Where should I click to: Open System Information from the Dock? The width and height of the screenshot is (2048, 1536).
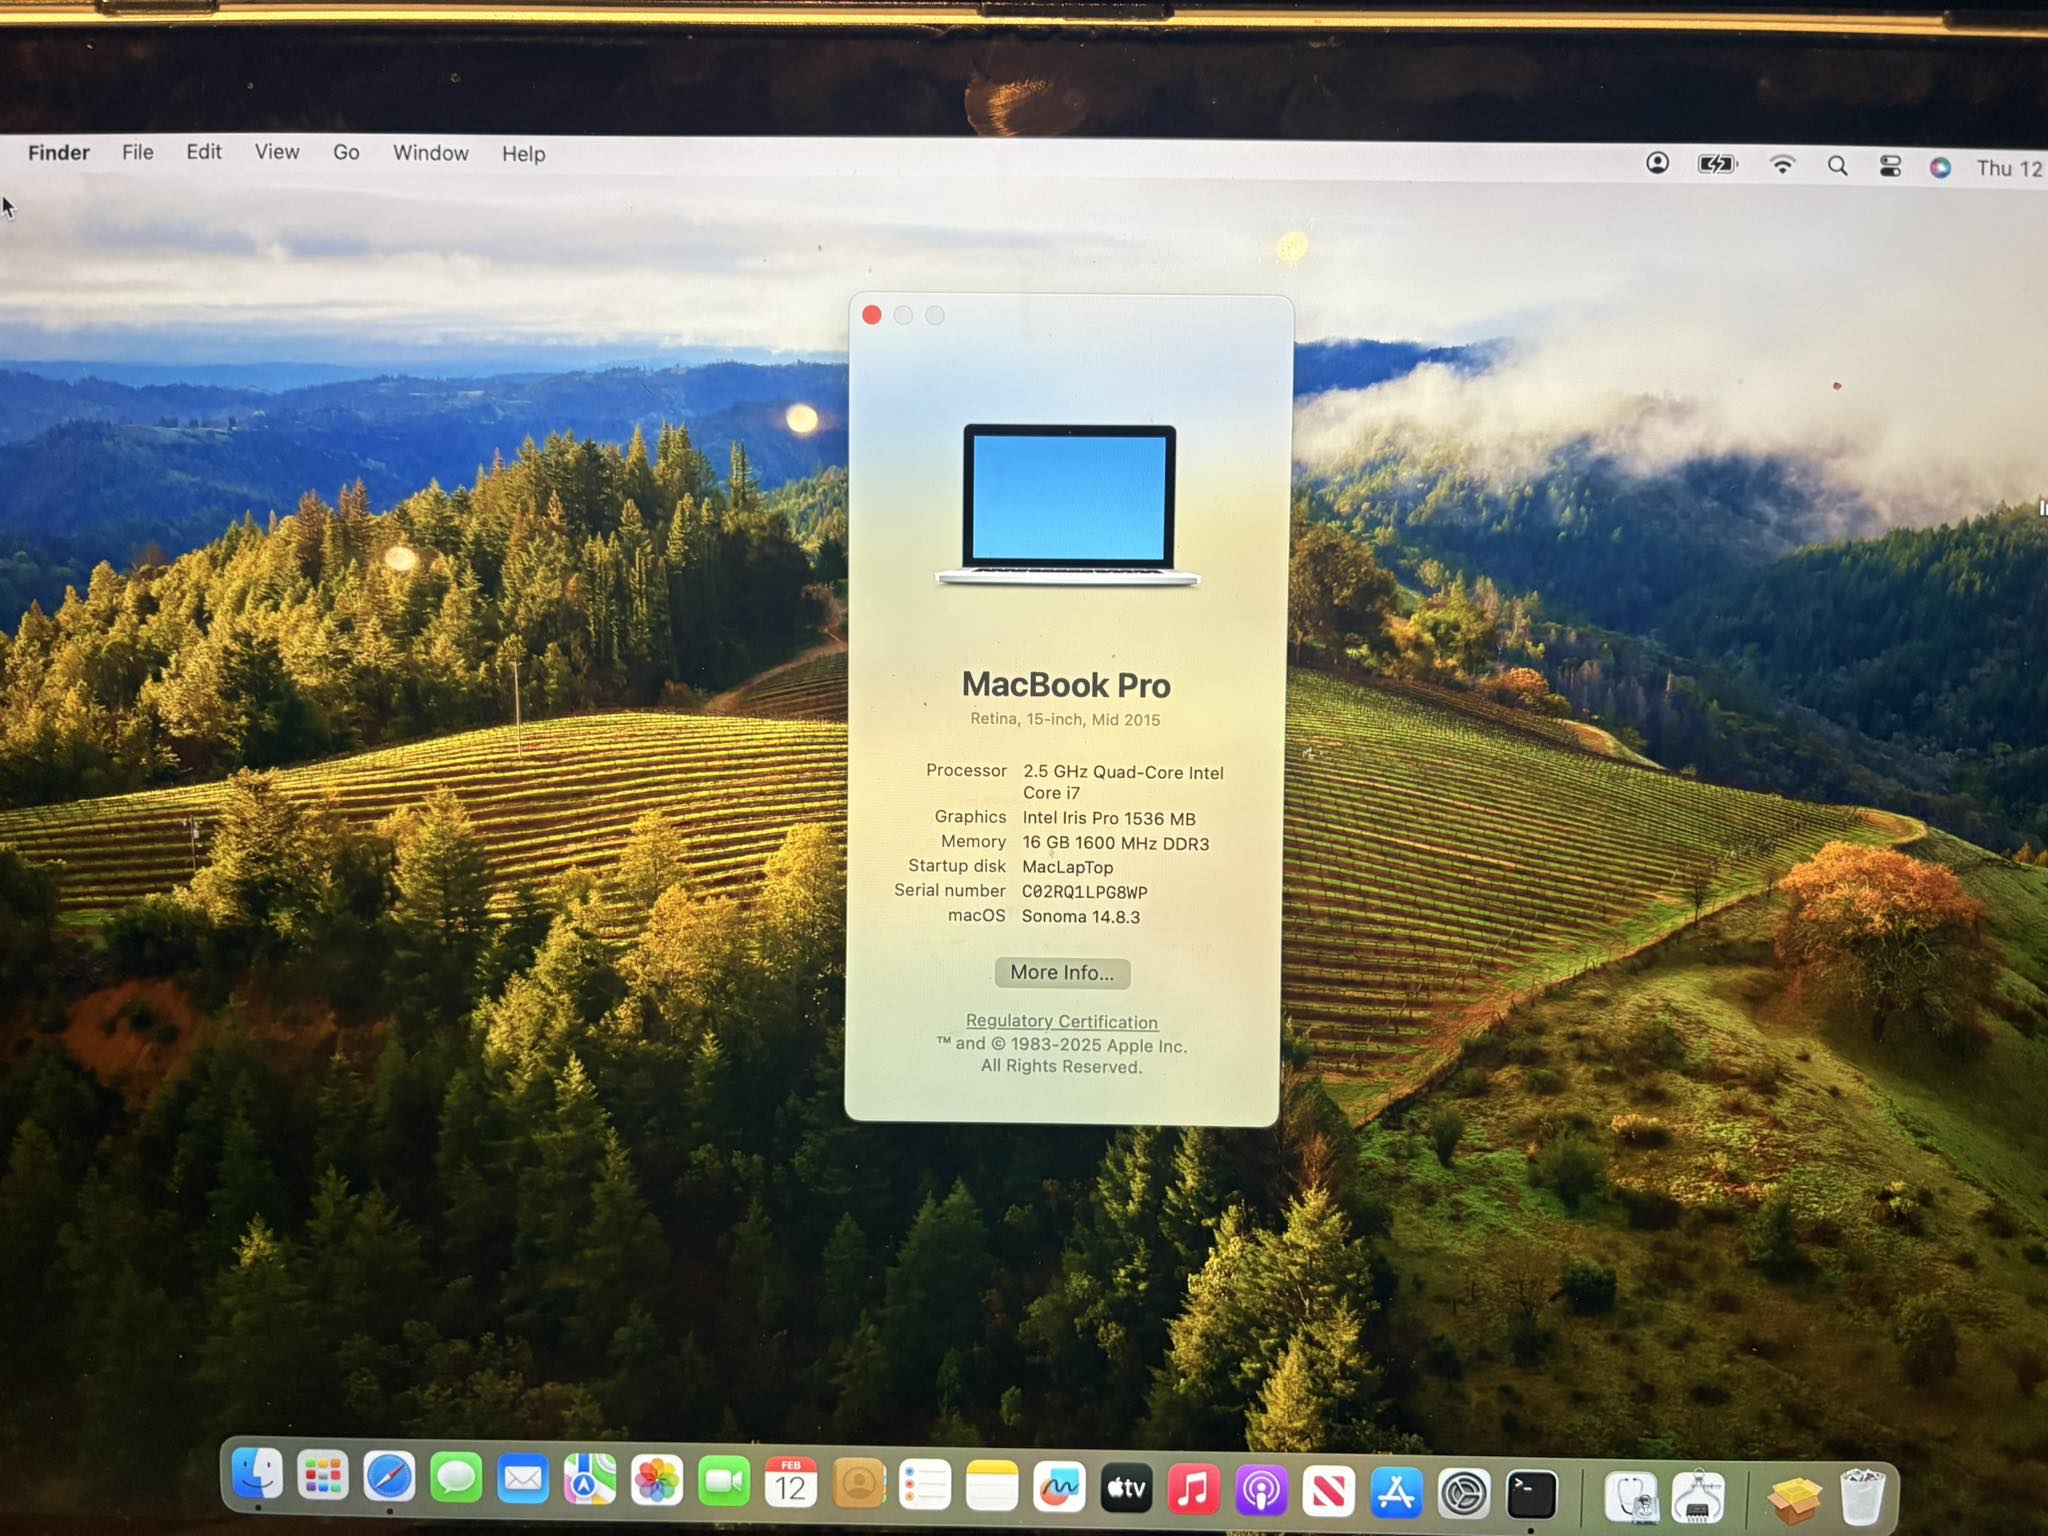click(1698, 1497)
